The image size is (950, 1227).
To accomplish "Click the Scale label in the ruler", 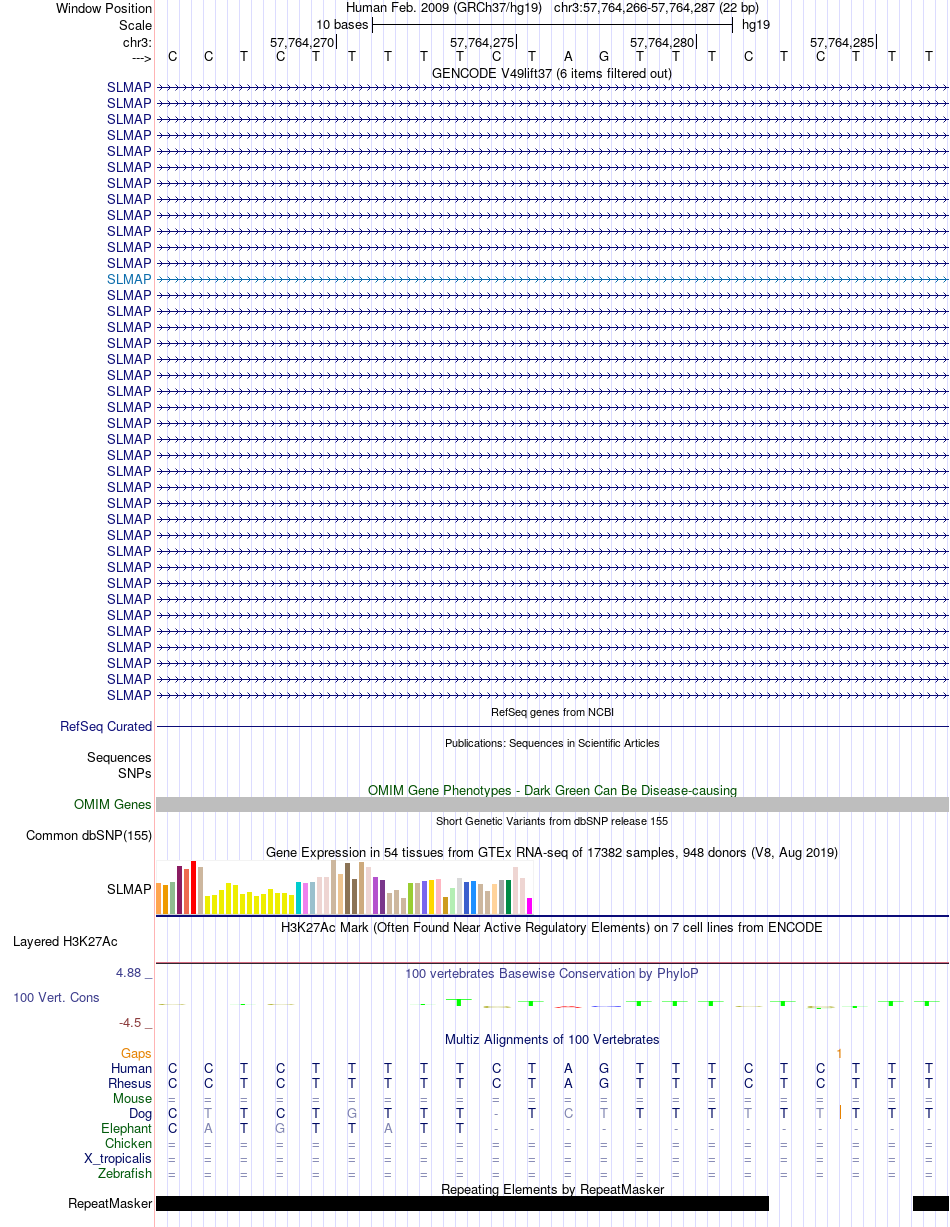I will point(135,25).
